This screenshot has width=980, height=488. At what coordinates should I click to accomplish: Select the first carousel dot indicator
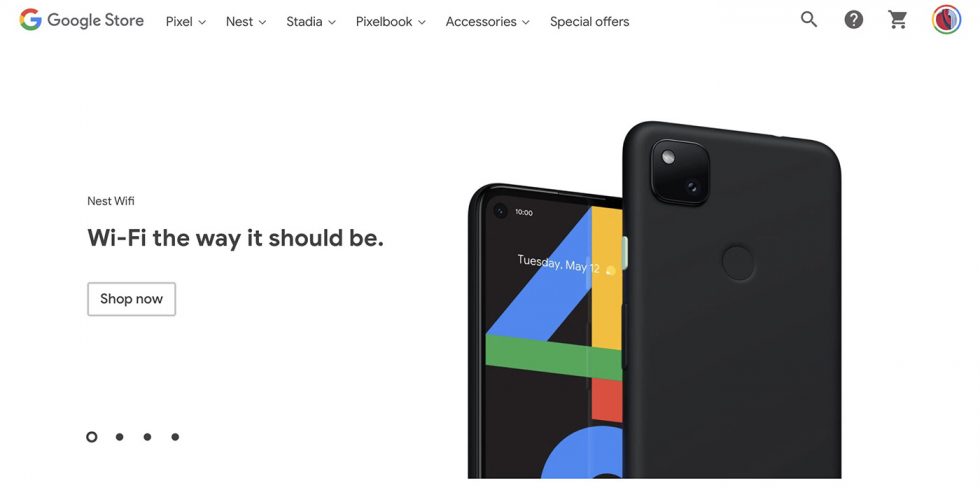(x=92, y=437)
